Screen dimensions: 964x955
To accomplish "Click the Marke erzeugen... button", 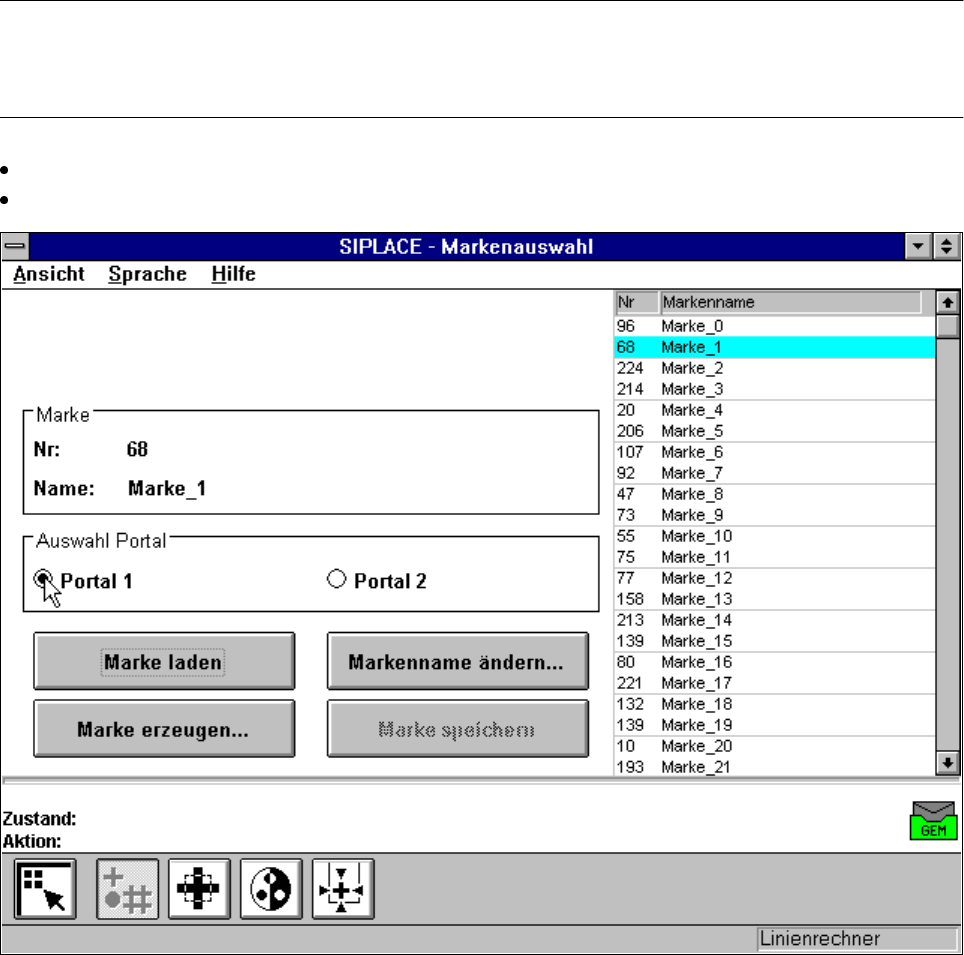I will 164,729.
